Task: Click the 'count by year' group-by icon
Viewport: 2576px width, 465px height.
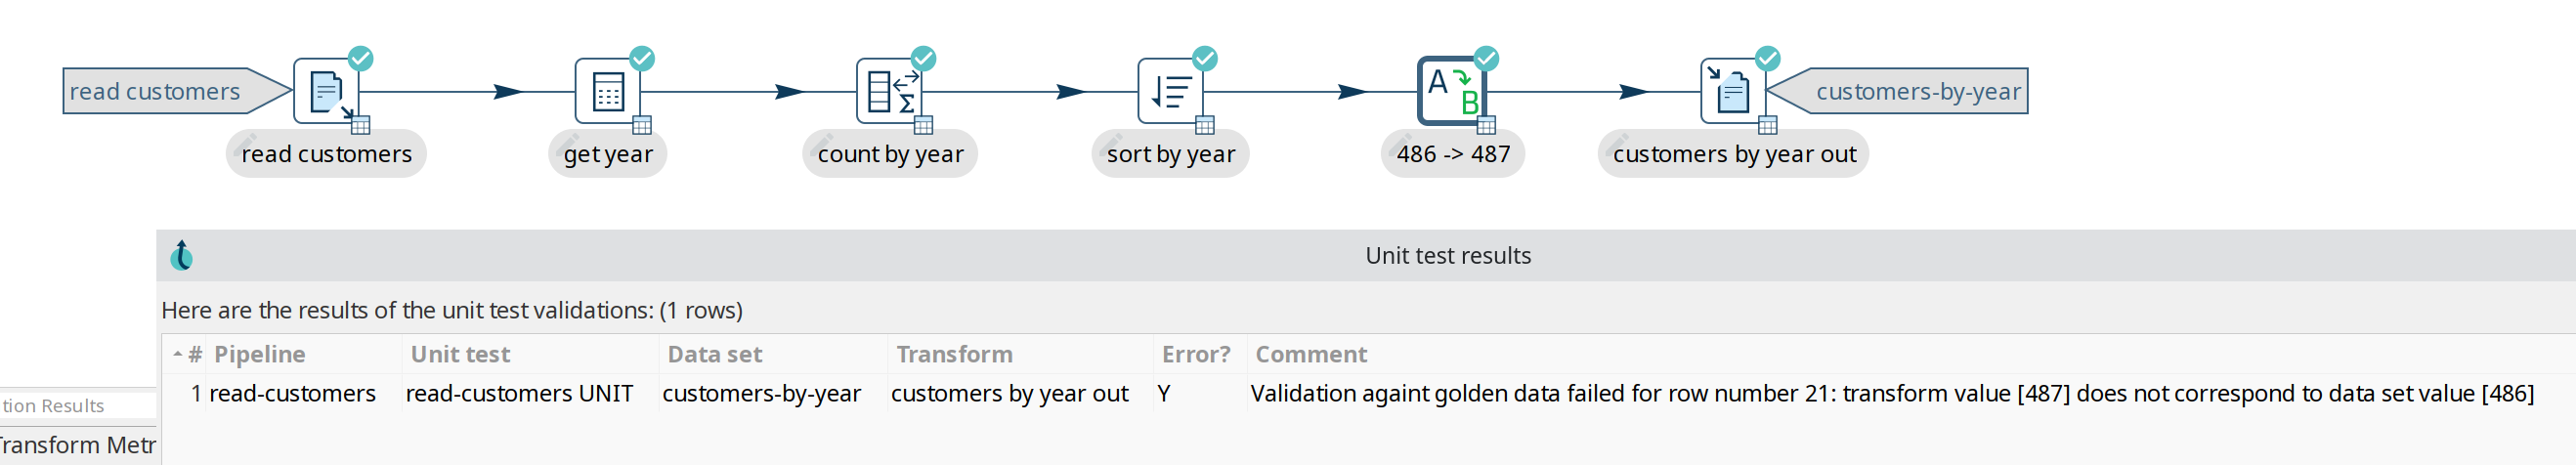Action: pos(888,91)
